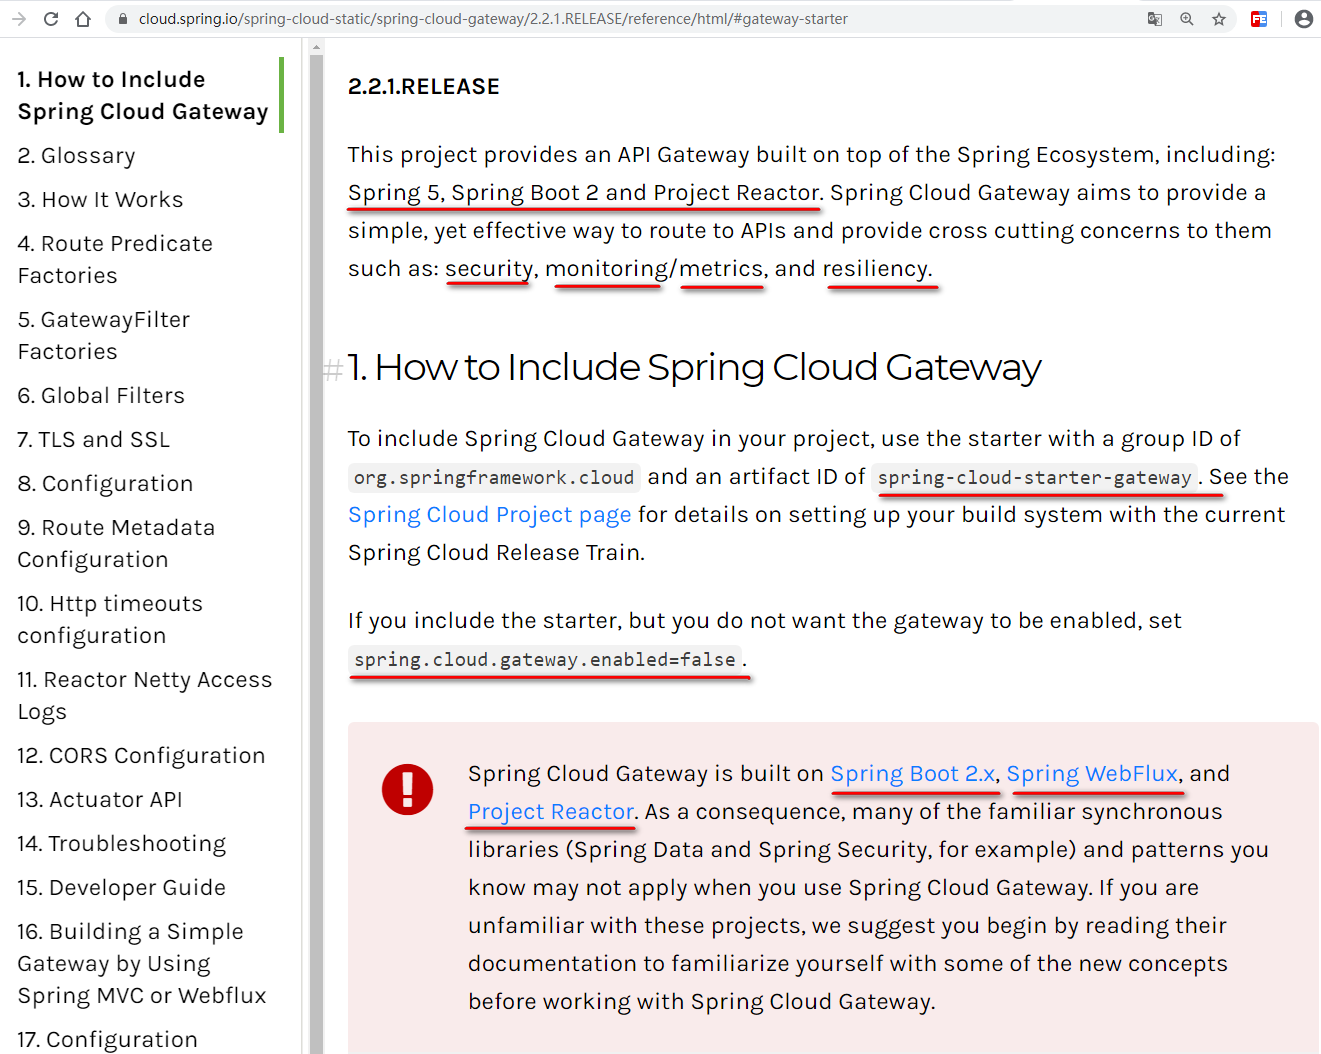This screenshot has width=1321, height=1054.
Task: Click the browser forward arrow
Action: coord(19,19)
